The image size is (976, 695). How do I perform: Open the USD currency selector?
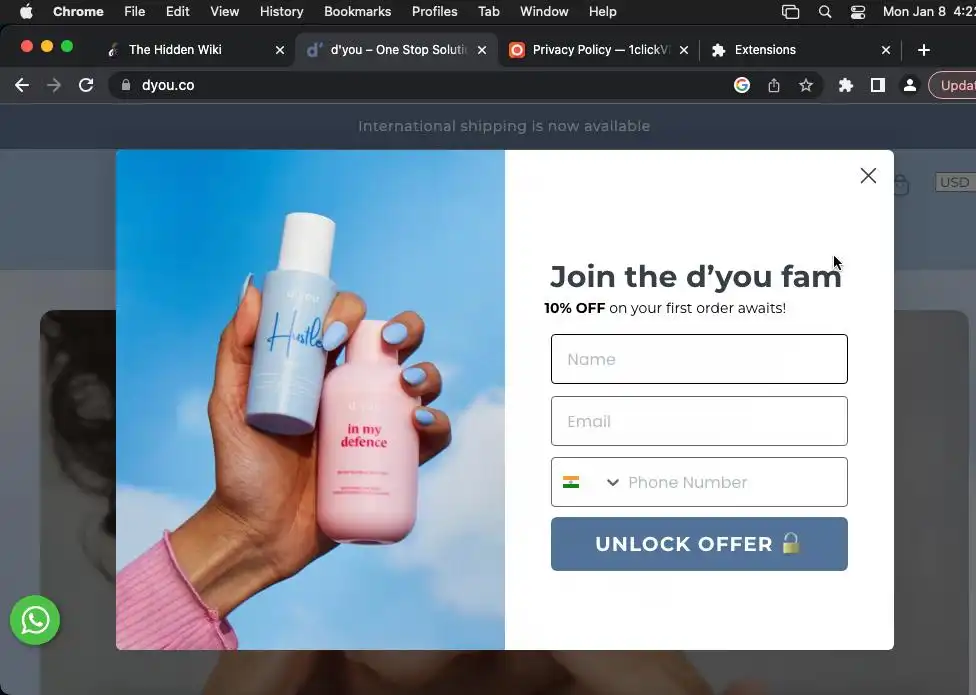pos(955,182)
